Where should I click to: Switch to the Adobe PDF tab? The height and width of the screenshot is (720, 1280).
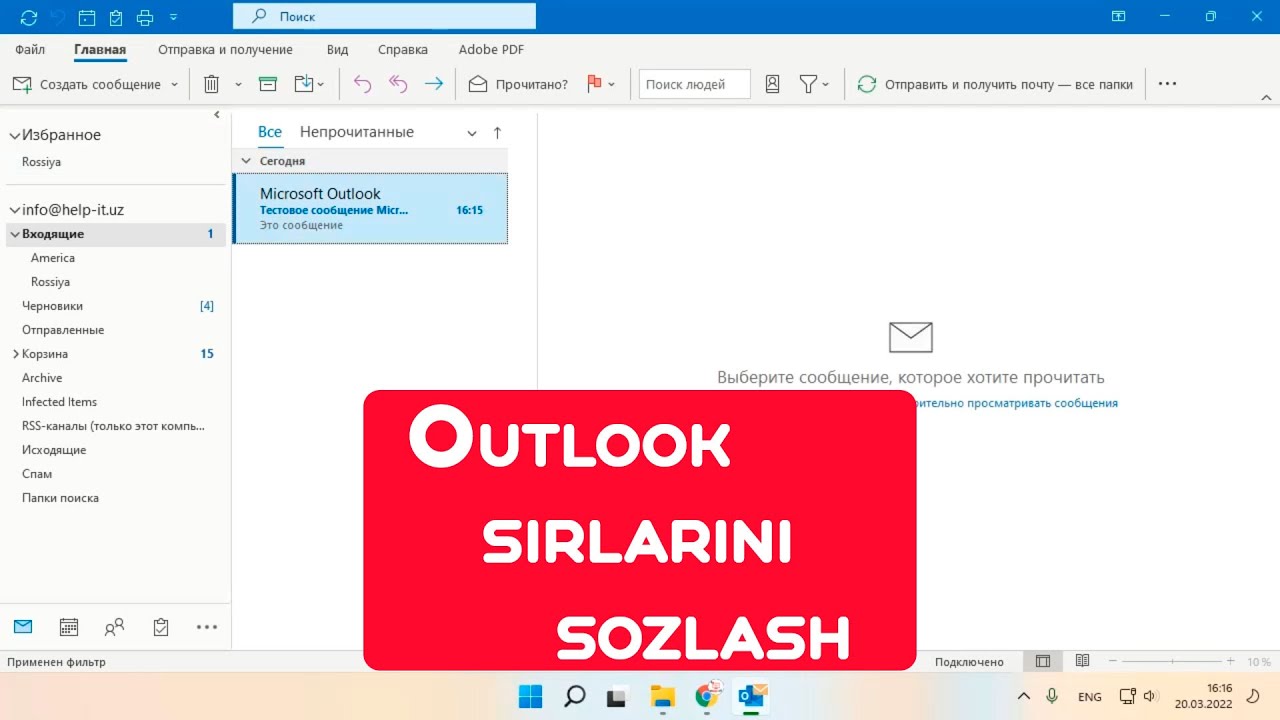point(491,49)
